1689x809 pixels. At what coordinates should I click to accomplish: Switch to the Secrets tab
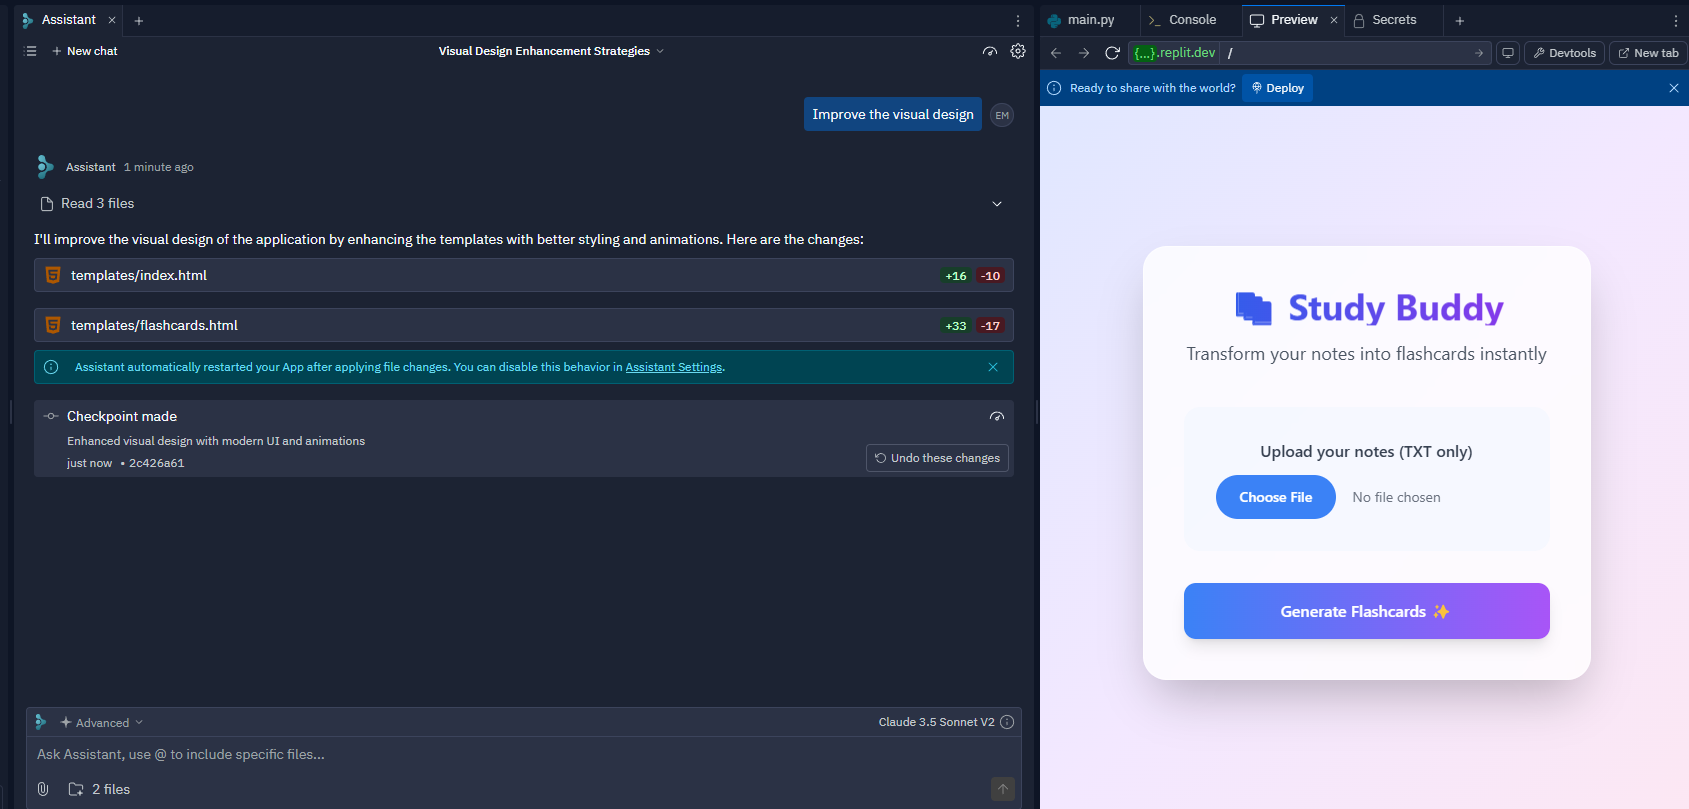click(1386, 20)
